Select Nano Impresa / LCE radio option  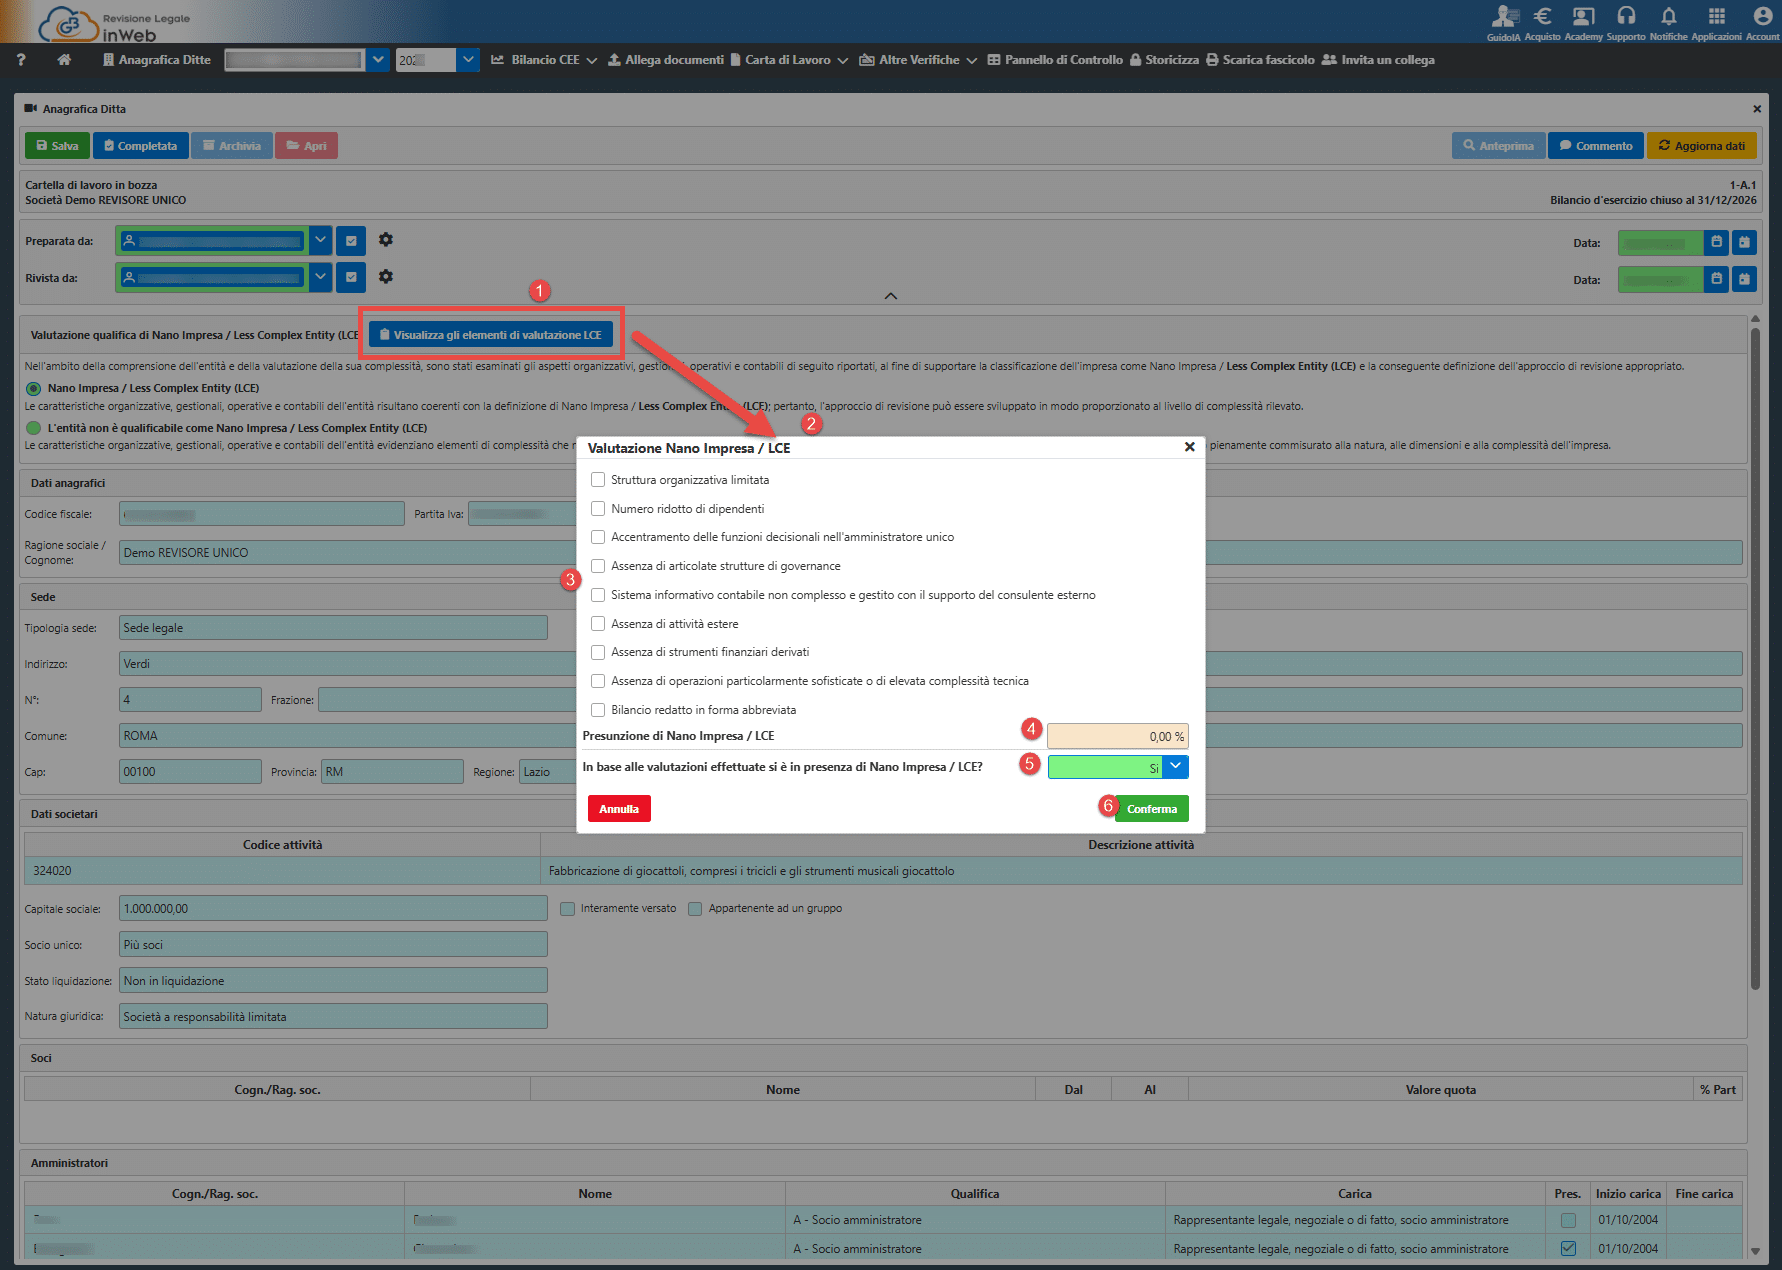coord(33,389)
